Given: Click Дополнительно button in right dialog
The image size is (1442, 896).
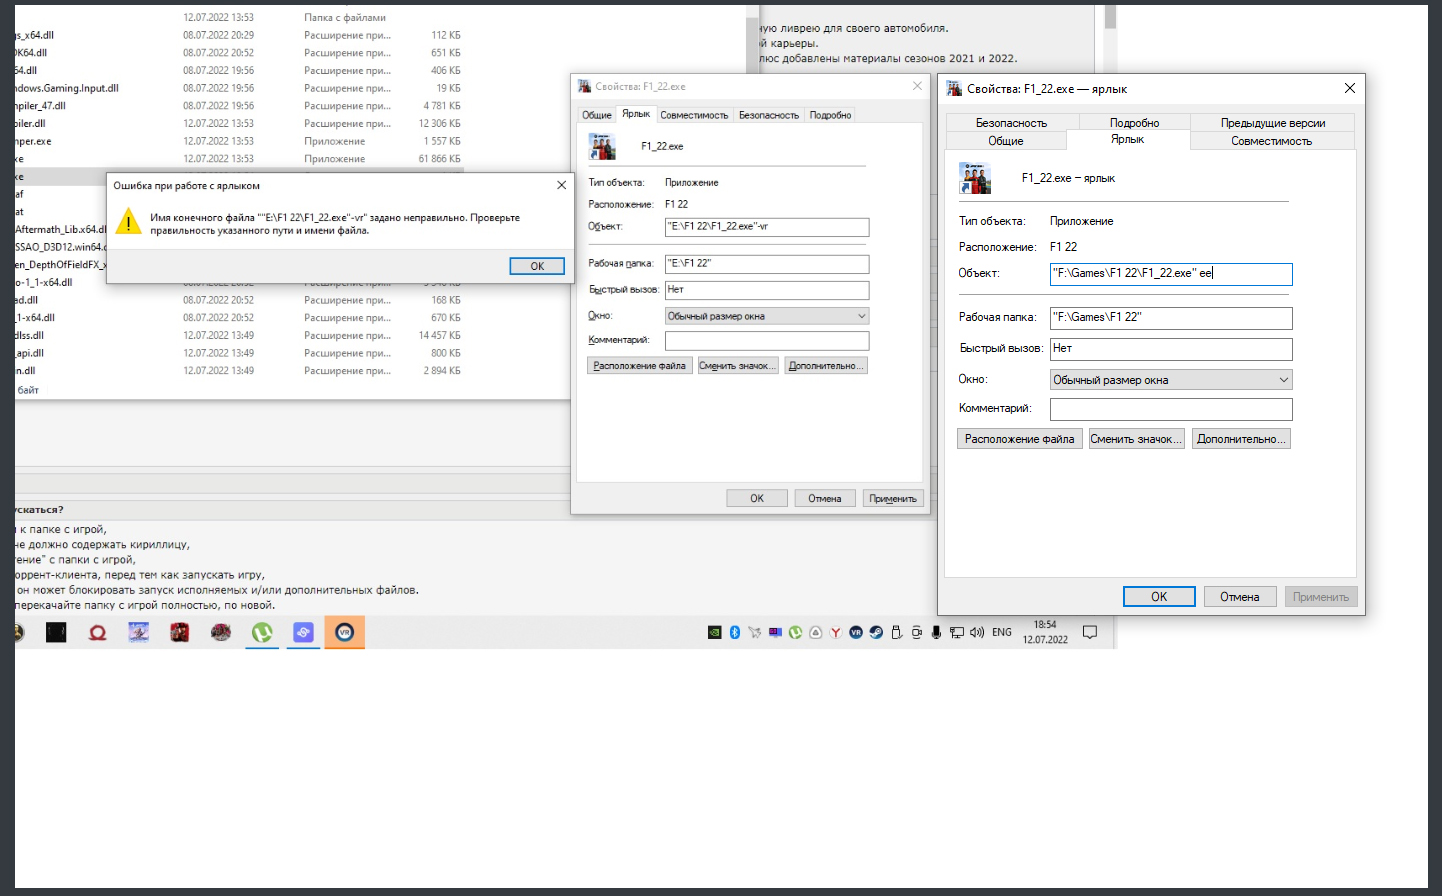Looking at the screenshot, I should coord(1241,439).
